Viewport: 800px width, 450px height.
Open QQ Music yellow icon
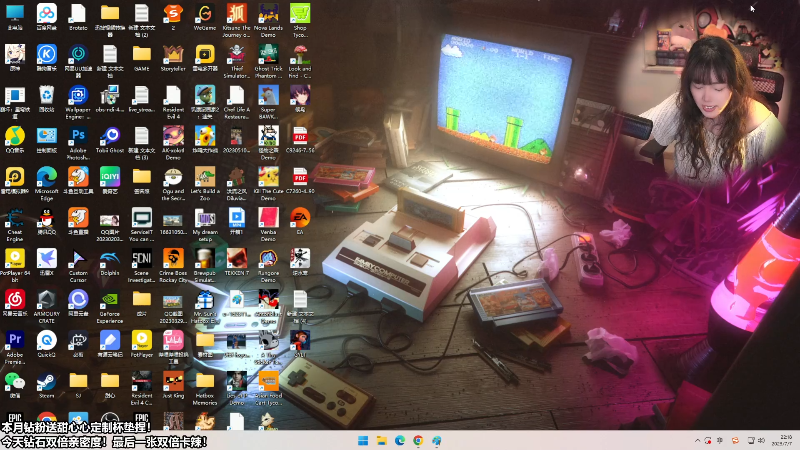(x=15, y=139)
